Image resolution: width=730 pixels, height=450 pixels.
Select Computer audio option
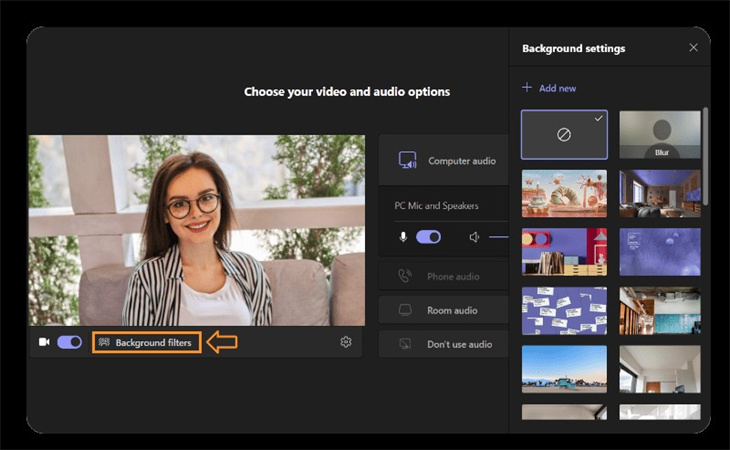[444, 160]
